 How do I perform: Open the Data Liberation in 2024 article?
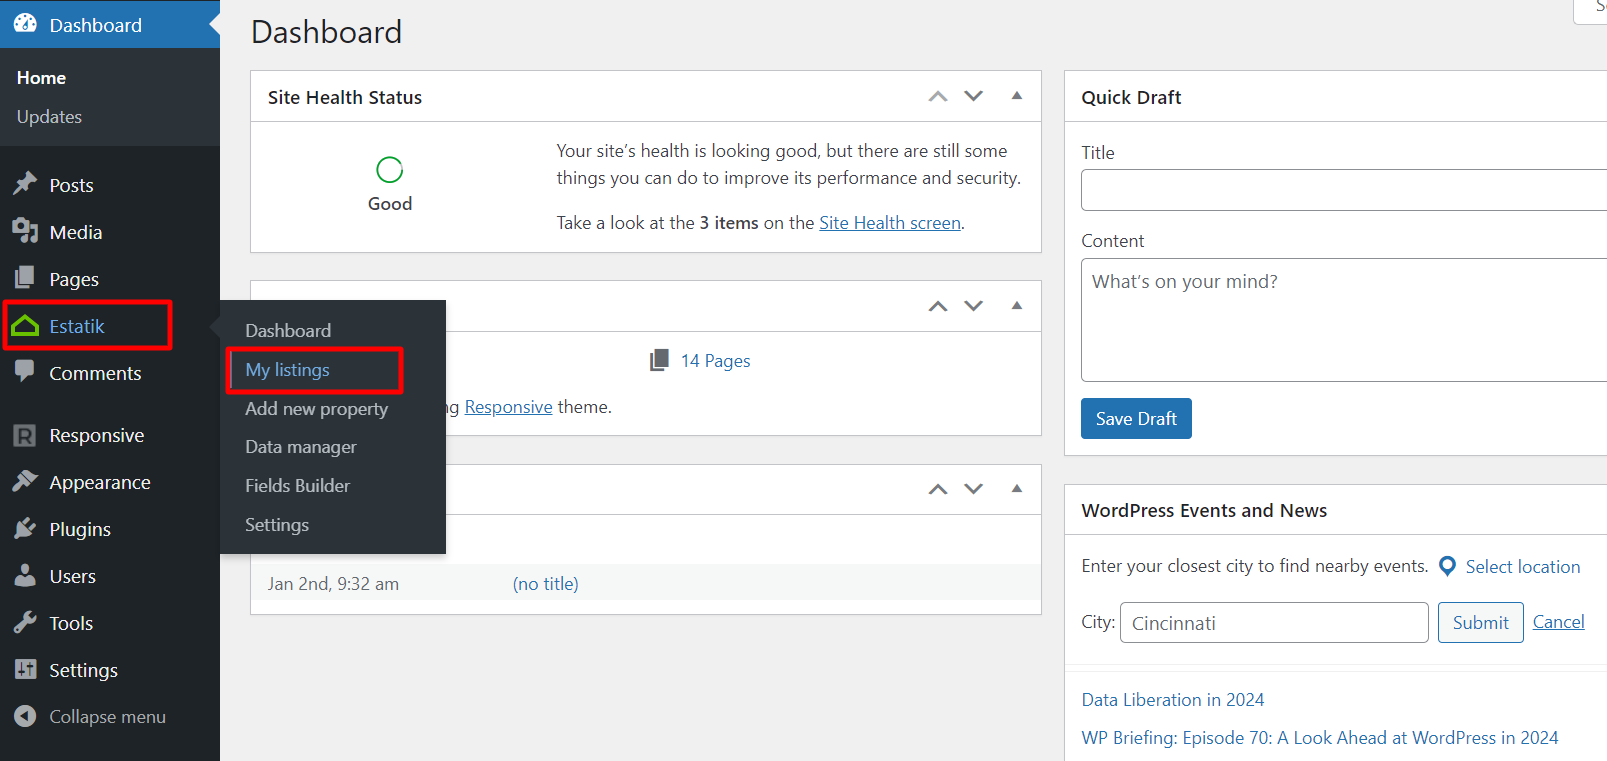1173,700
